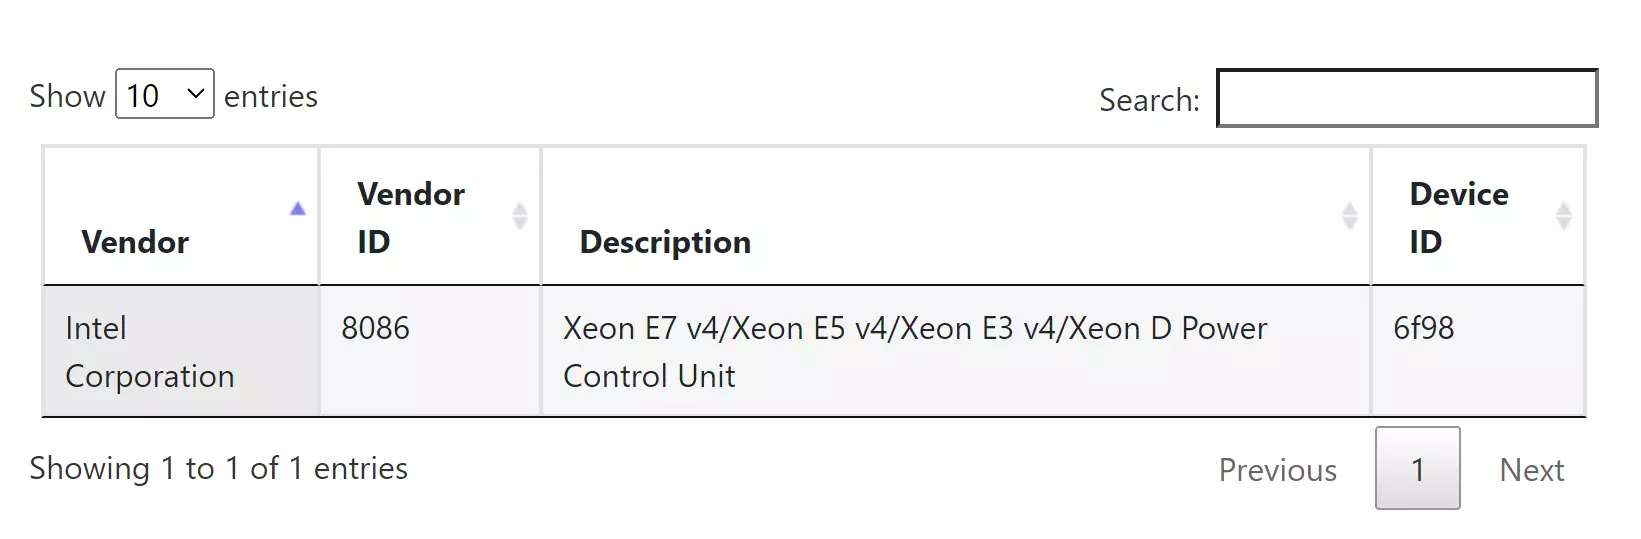Click the dropdown chevron next to 10
The height and width of the screenshot is (539, 1641).
[195, 94]
